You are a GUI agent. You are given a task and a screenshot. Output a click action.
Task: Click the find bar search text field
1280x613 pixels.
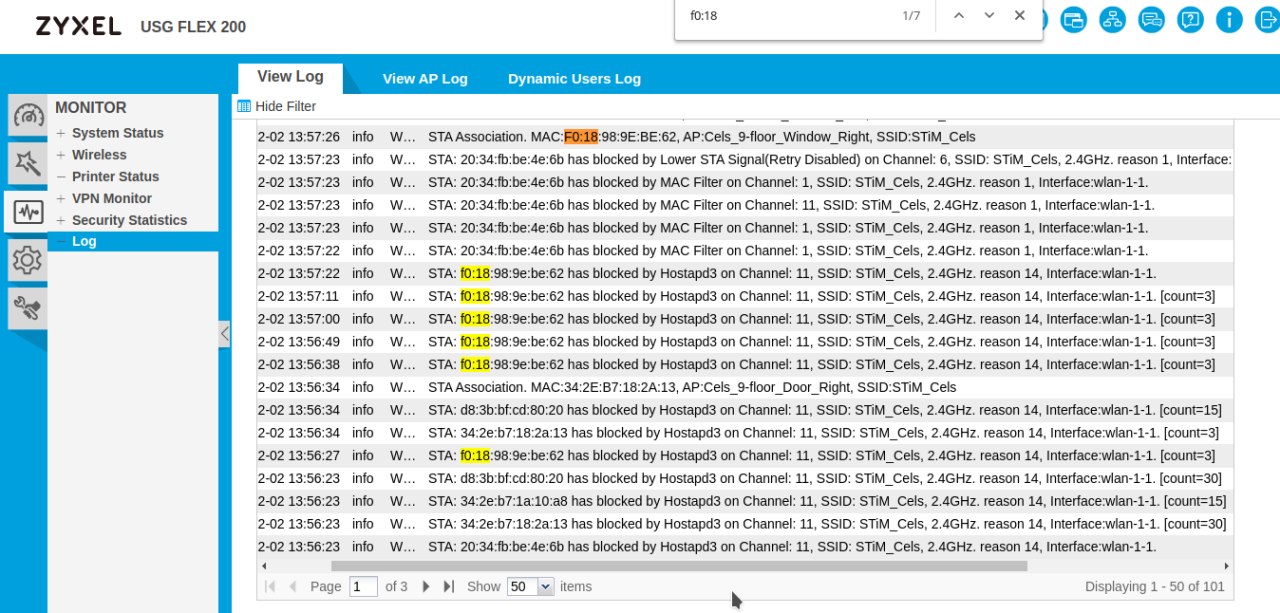tap(786, 16)
